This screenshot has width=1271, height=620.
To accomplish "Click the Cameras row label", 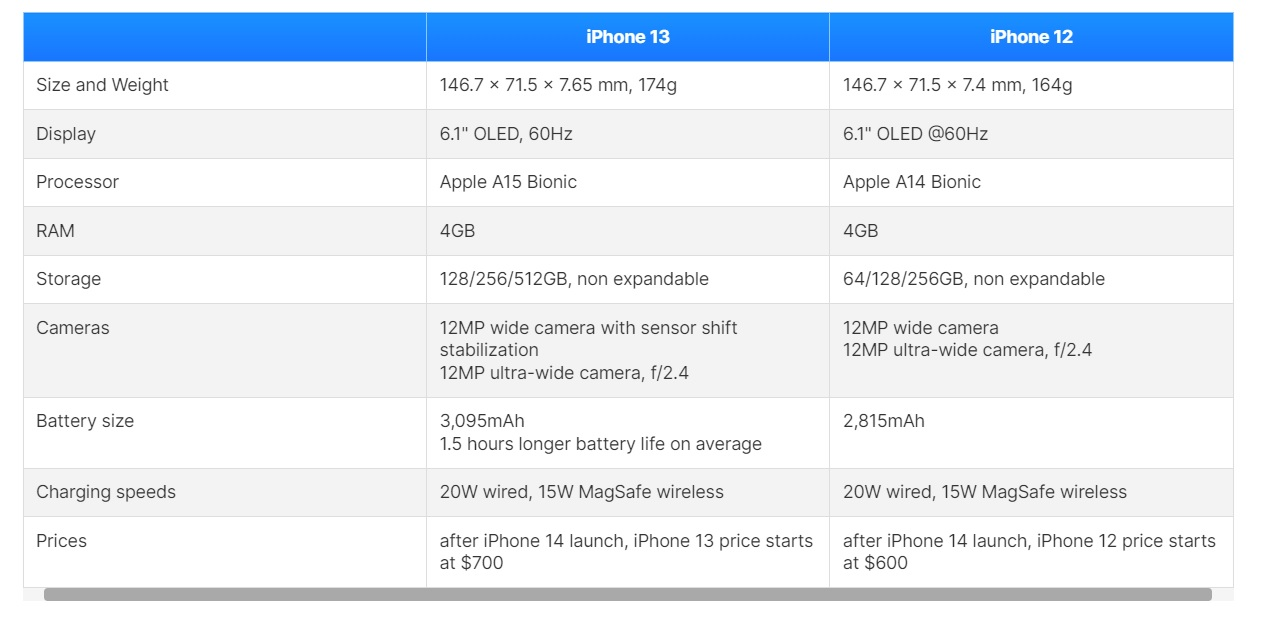I will click(x=73, y=328).
